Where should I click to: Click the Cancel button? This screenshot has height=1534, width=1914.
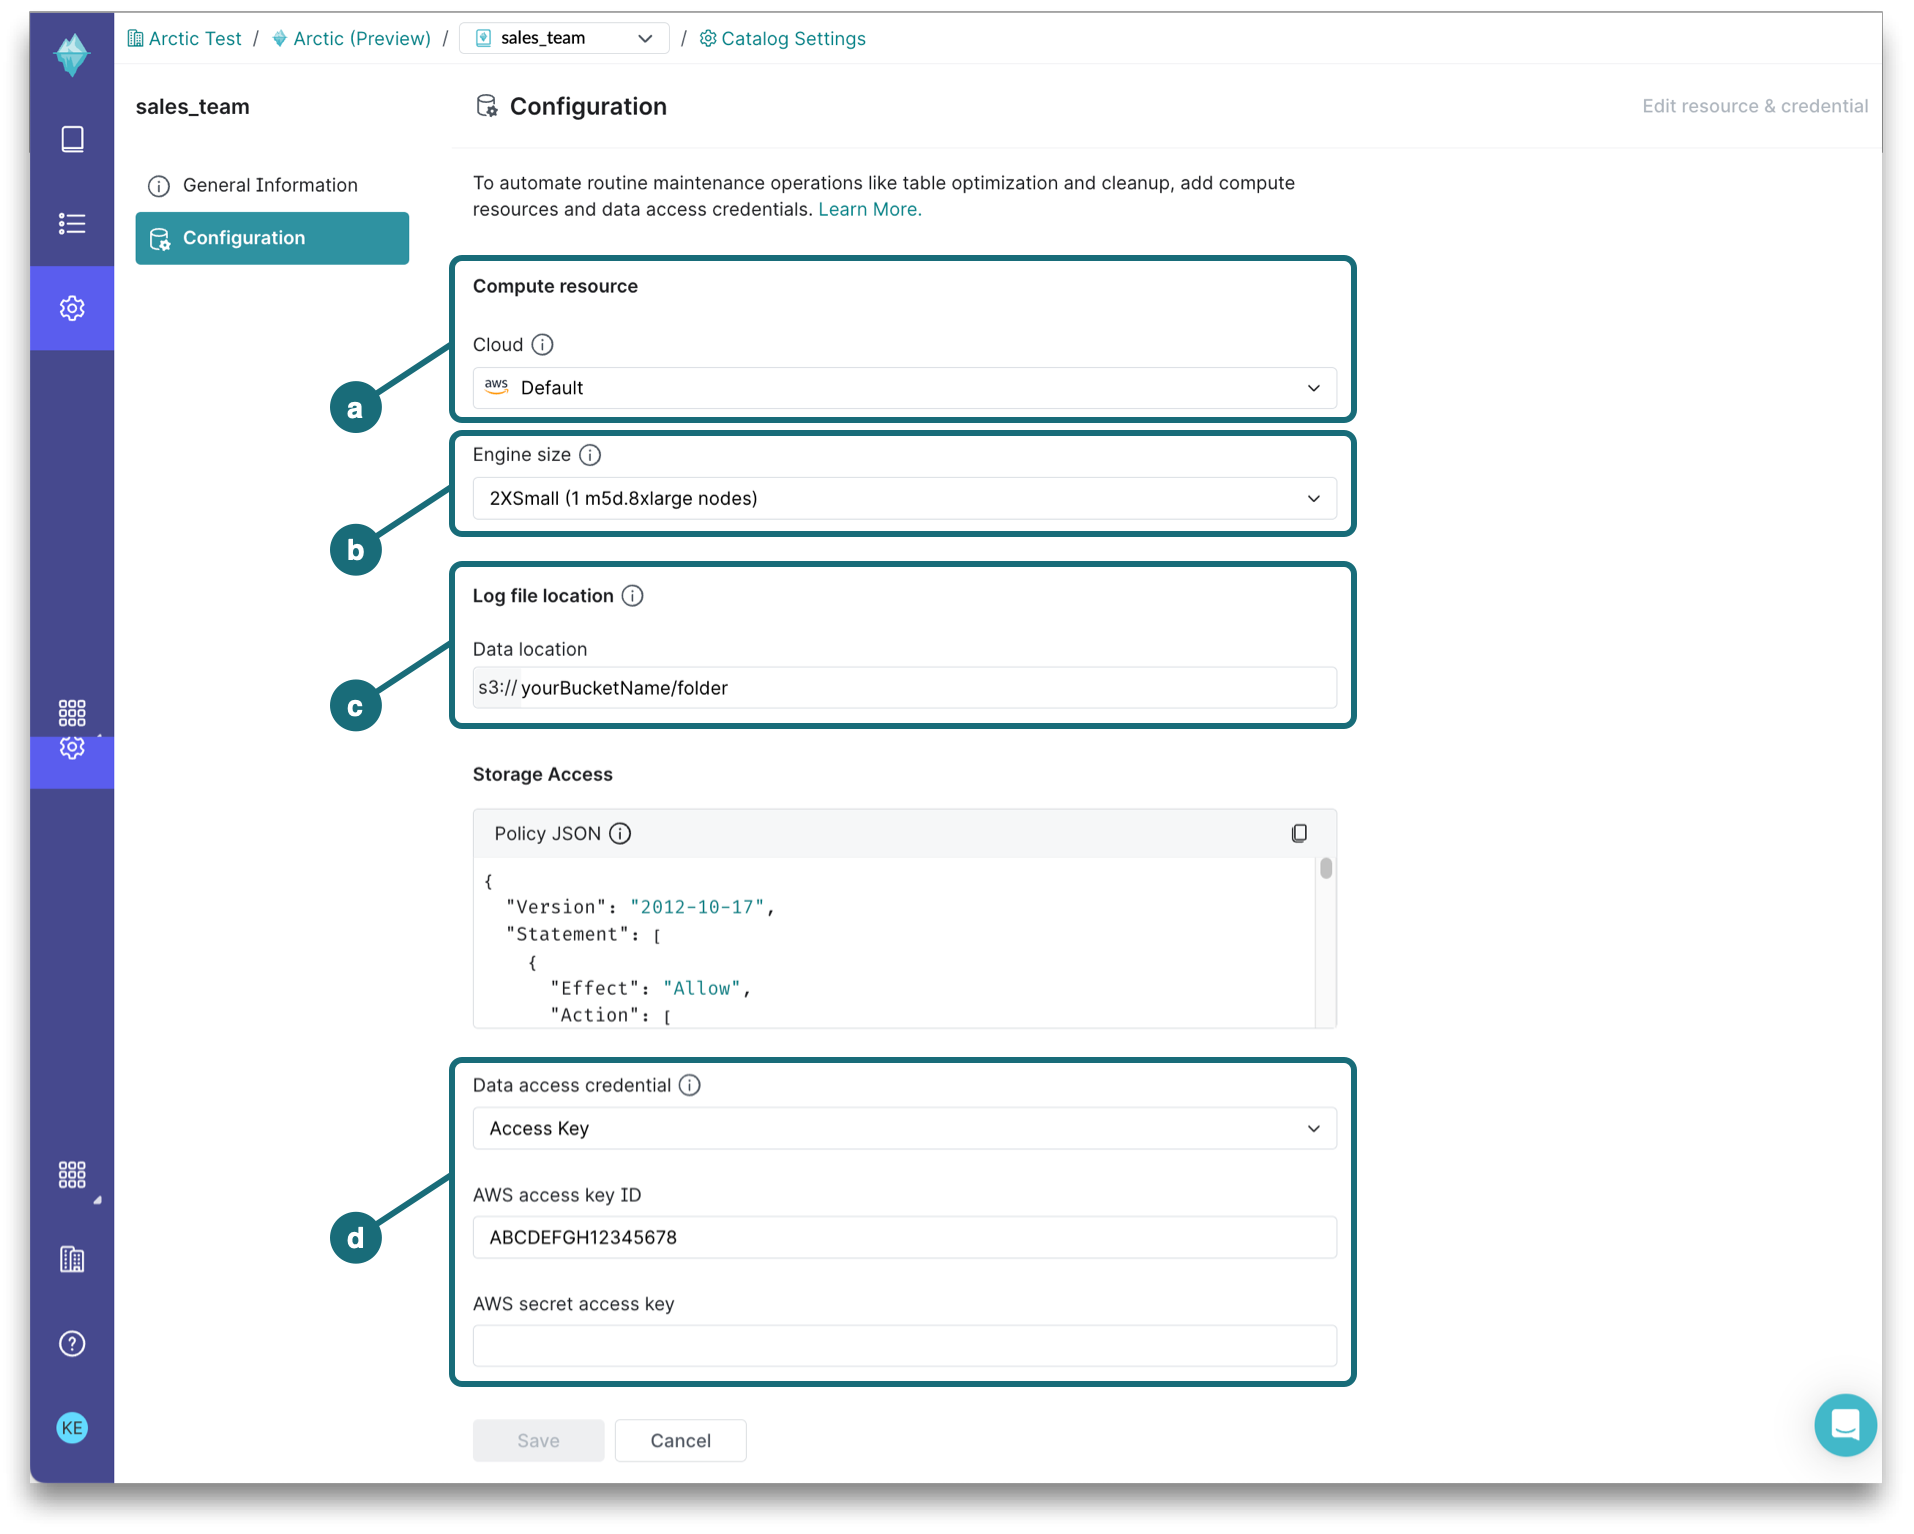[680, 1440]
